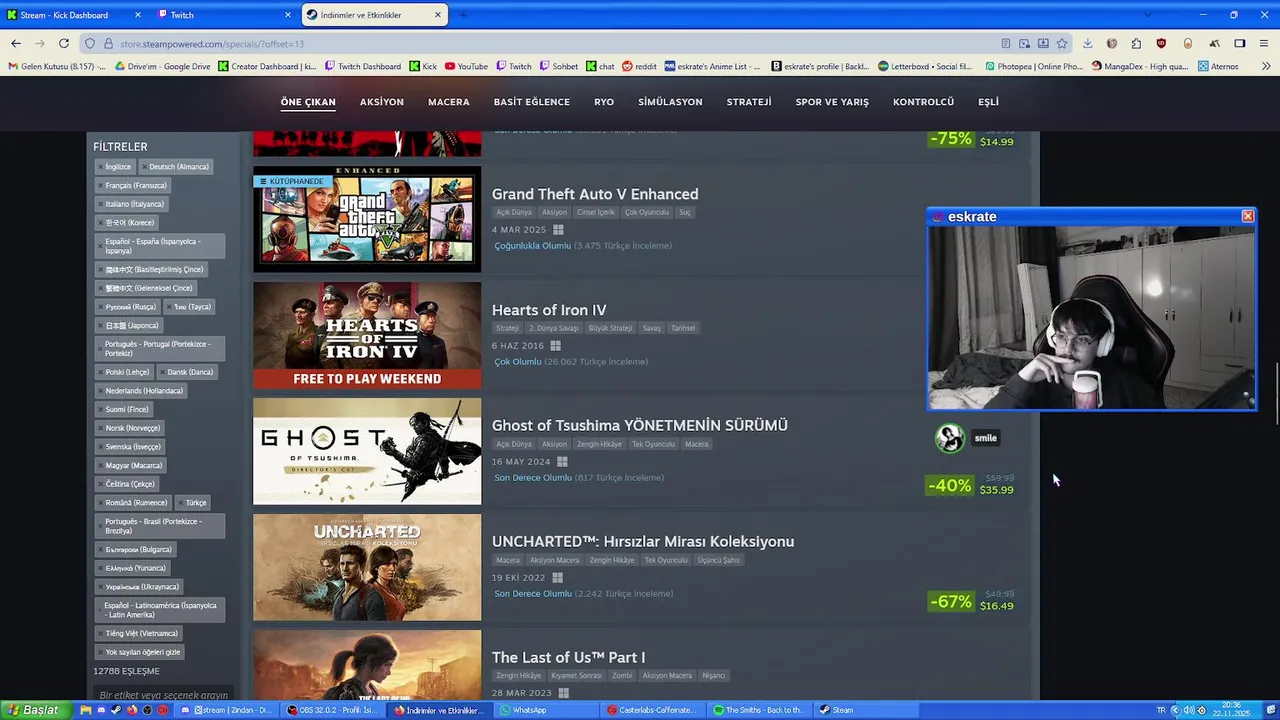Switch to Stream - Kick Dashboard tab
The width and height of the screenshot is (1280, 720).
coord(75,15)
